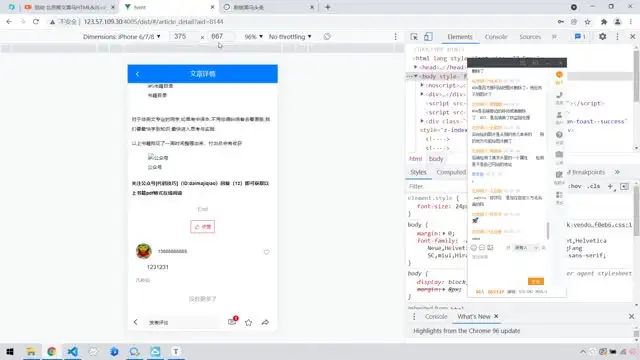Screen dimensions: 640x360
Task: Open the drawer three-dot menu
Action: coord(414,317)
